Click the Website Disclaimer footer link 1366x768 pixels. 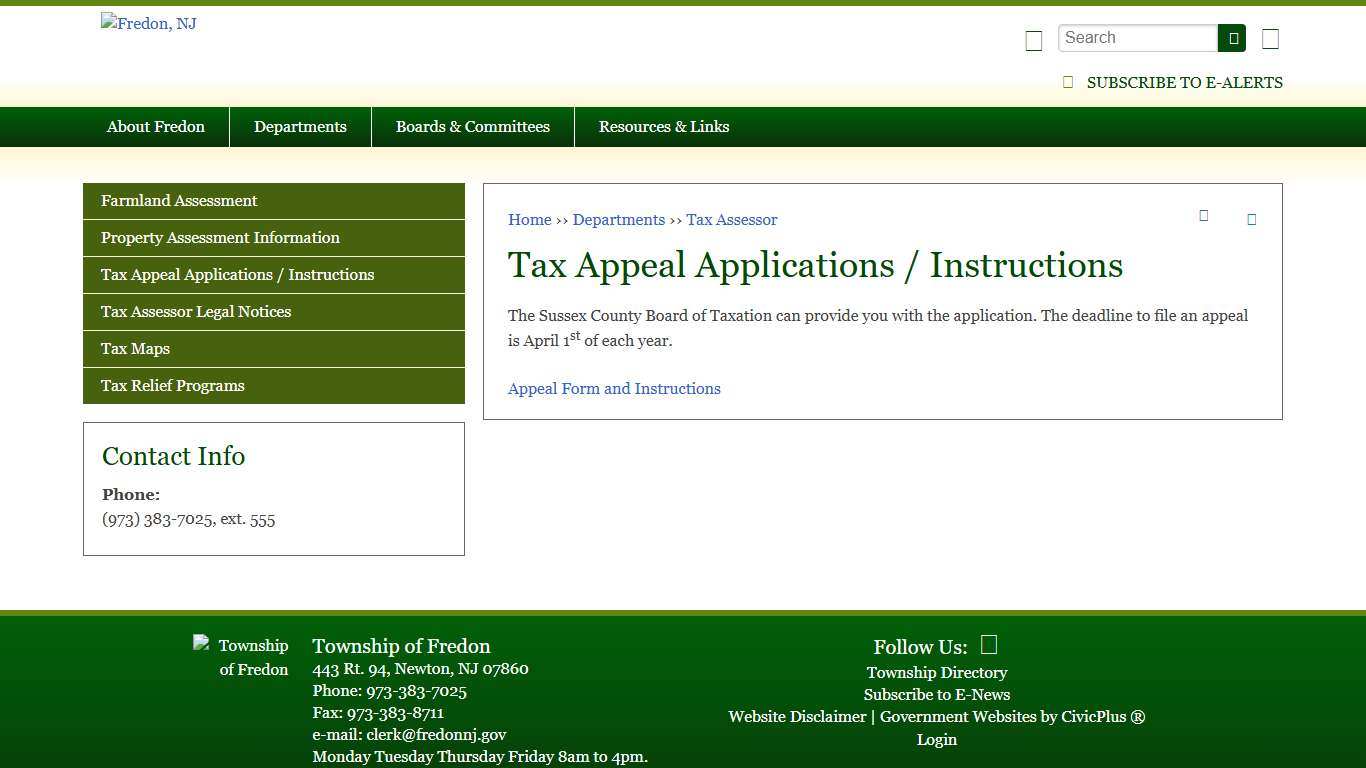797,716
